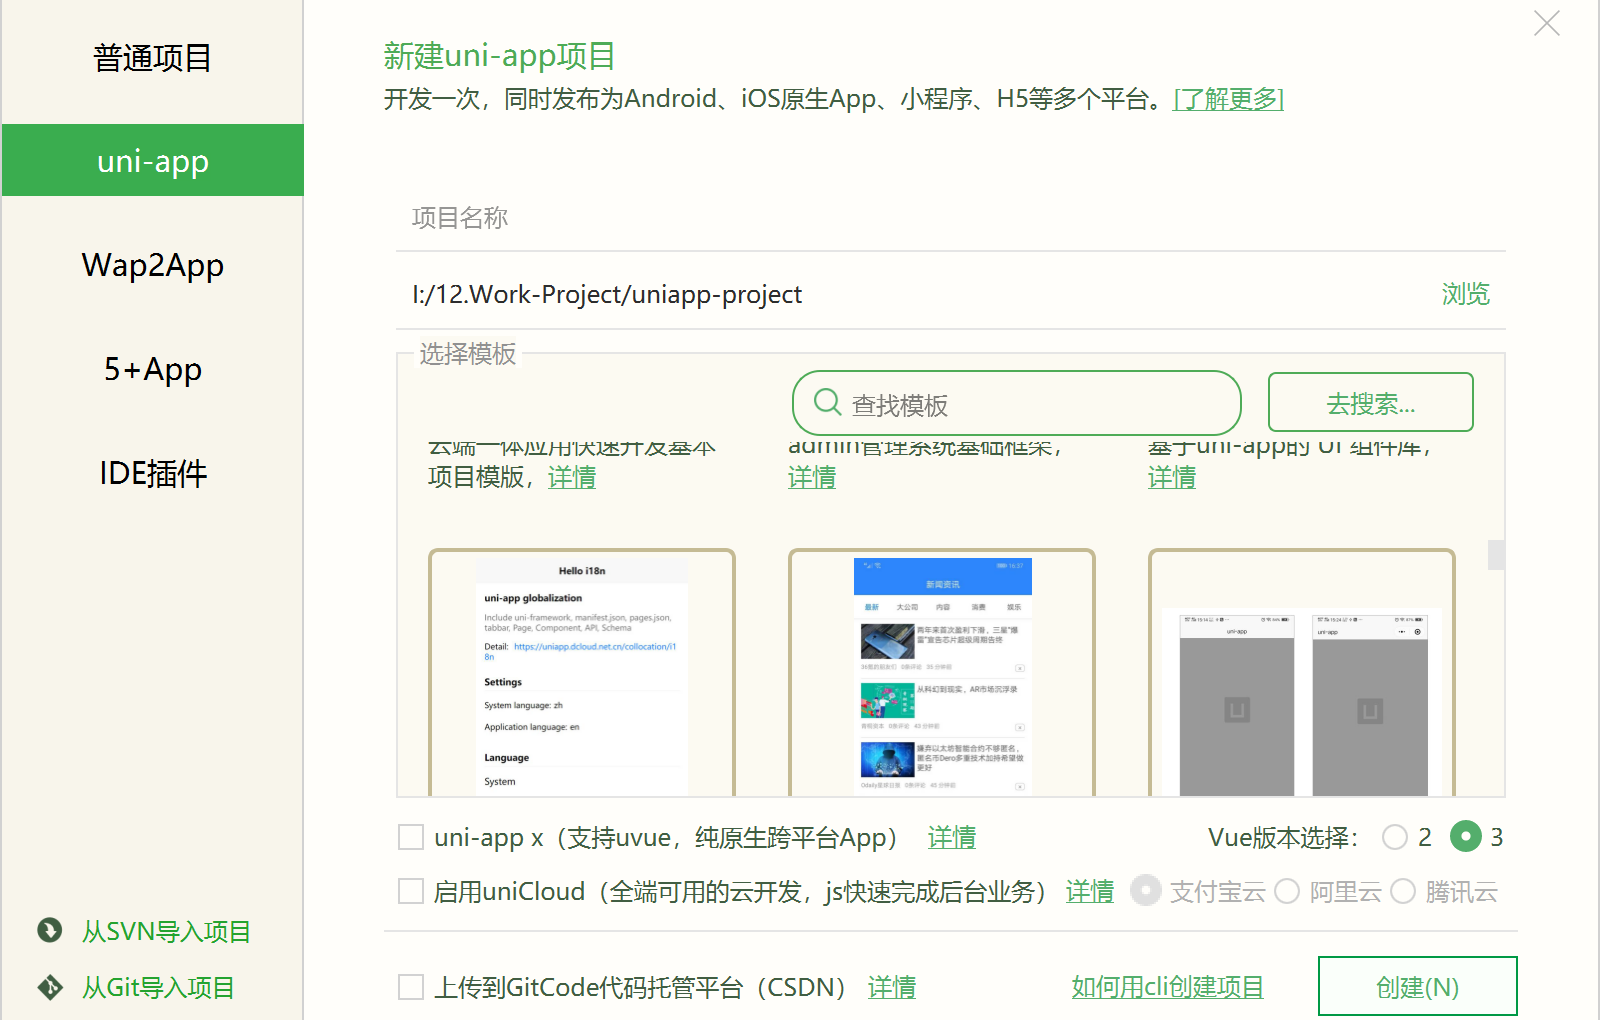Select the 5+App tab
Image resolution: width=1600 pixels, height=1020 pixels.
[x=152, y=369]
